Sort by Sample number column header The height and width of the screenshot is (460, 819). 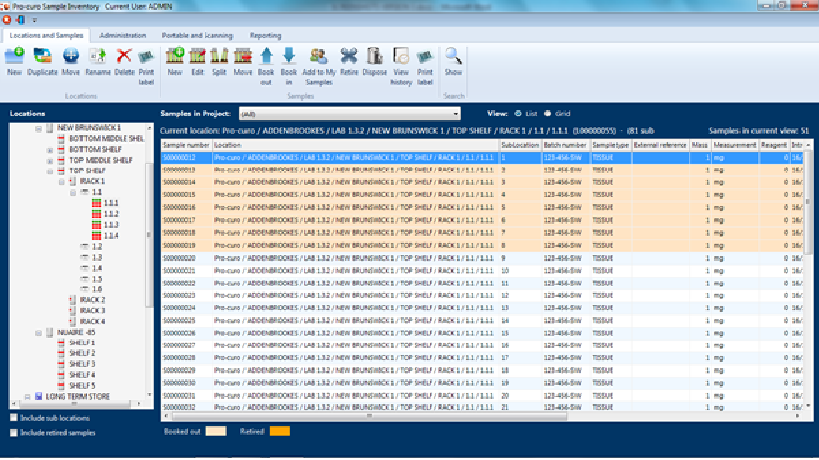[186, 146]
